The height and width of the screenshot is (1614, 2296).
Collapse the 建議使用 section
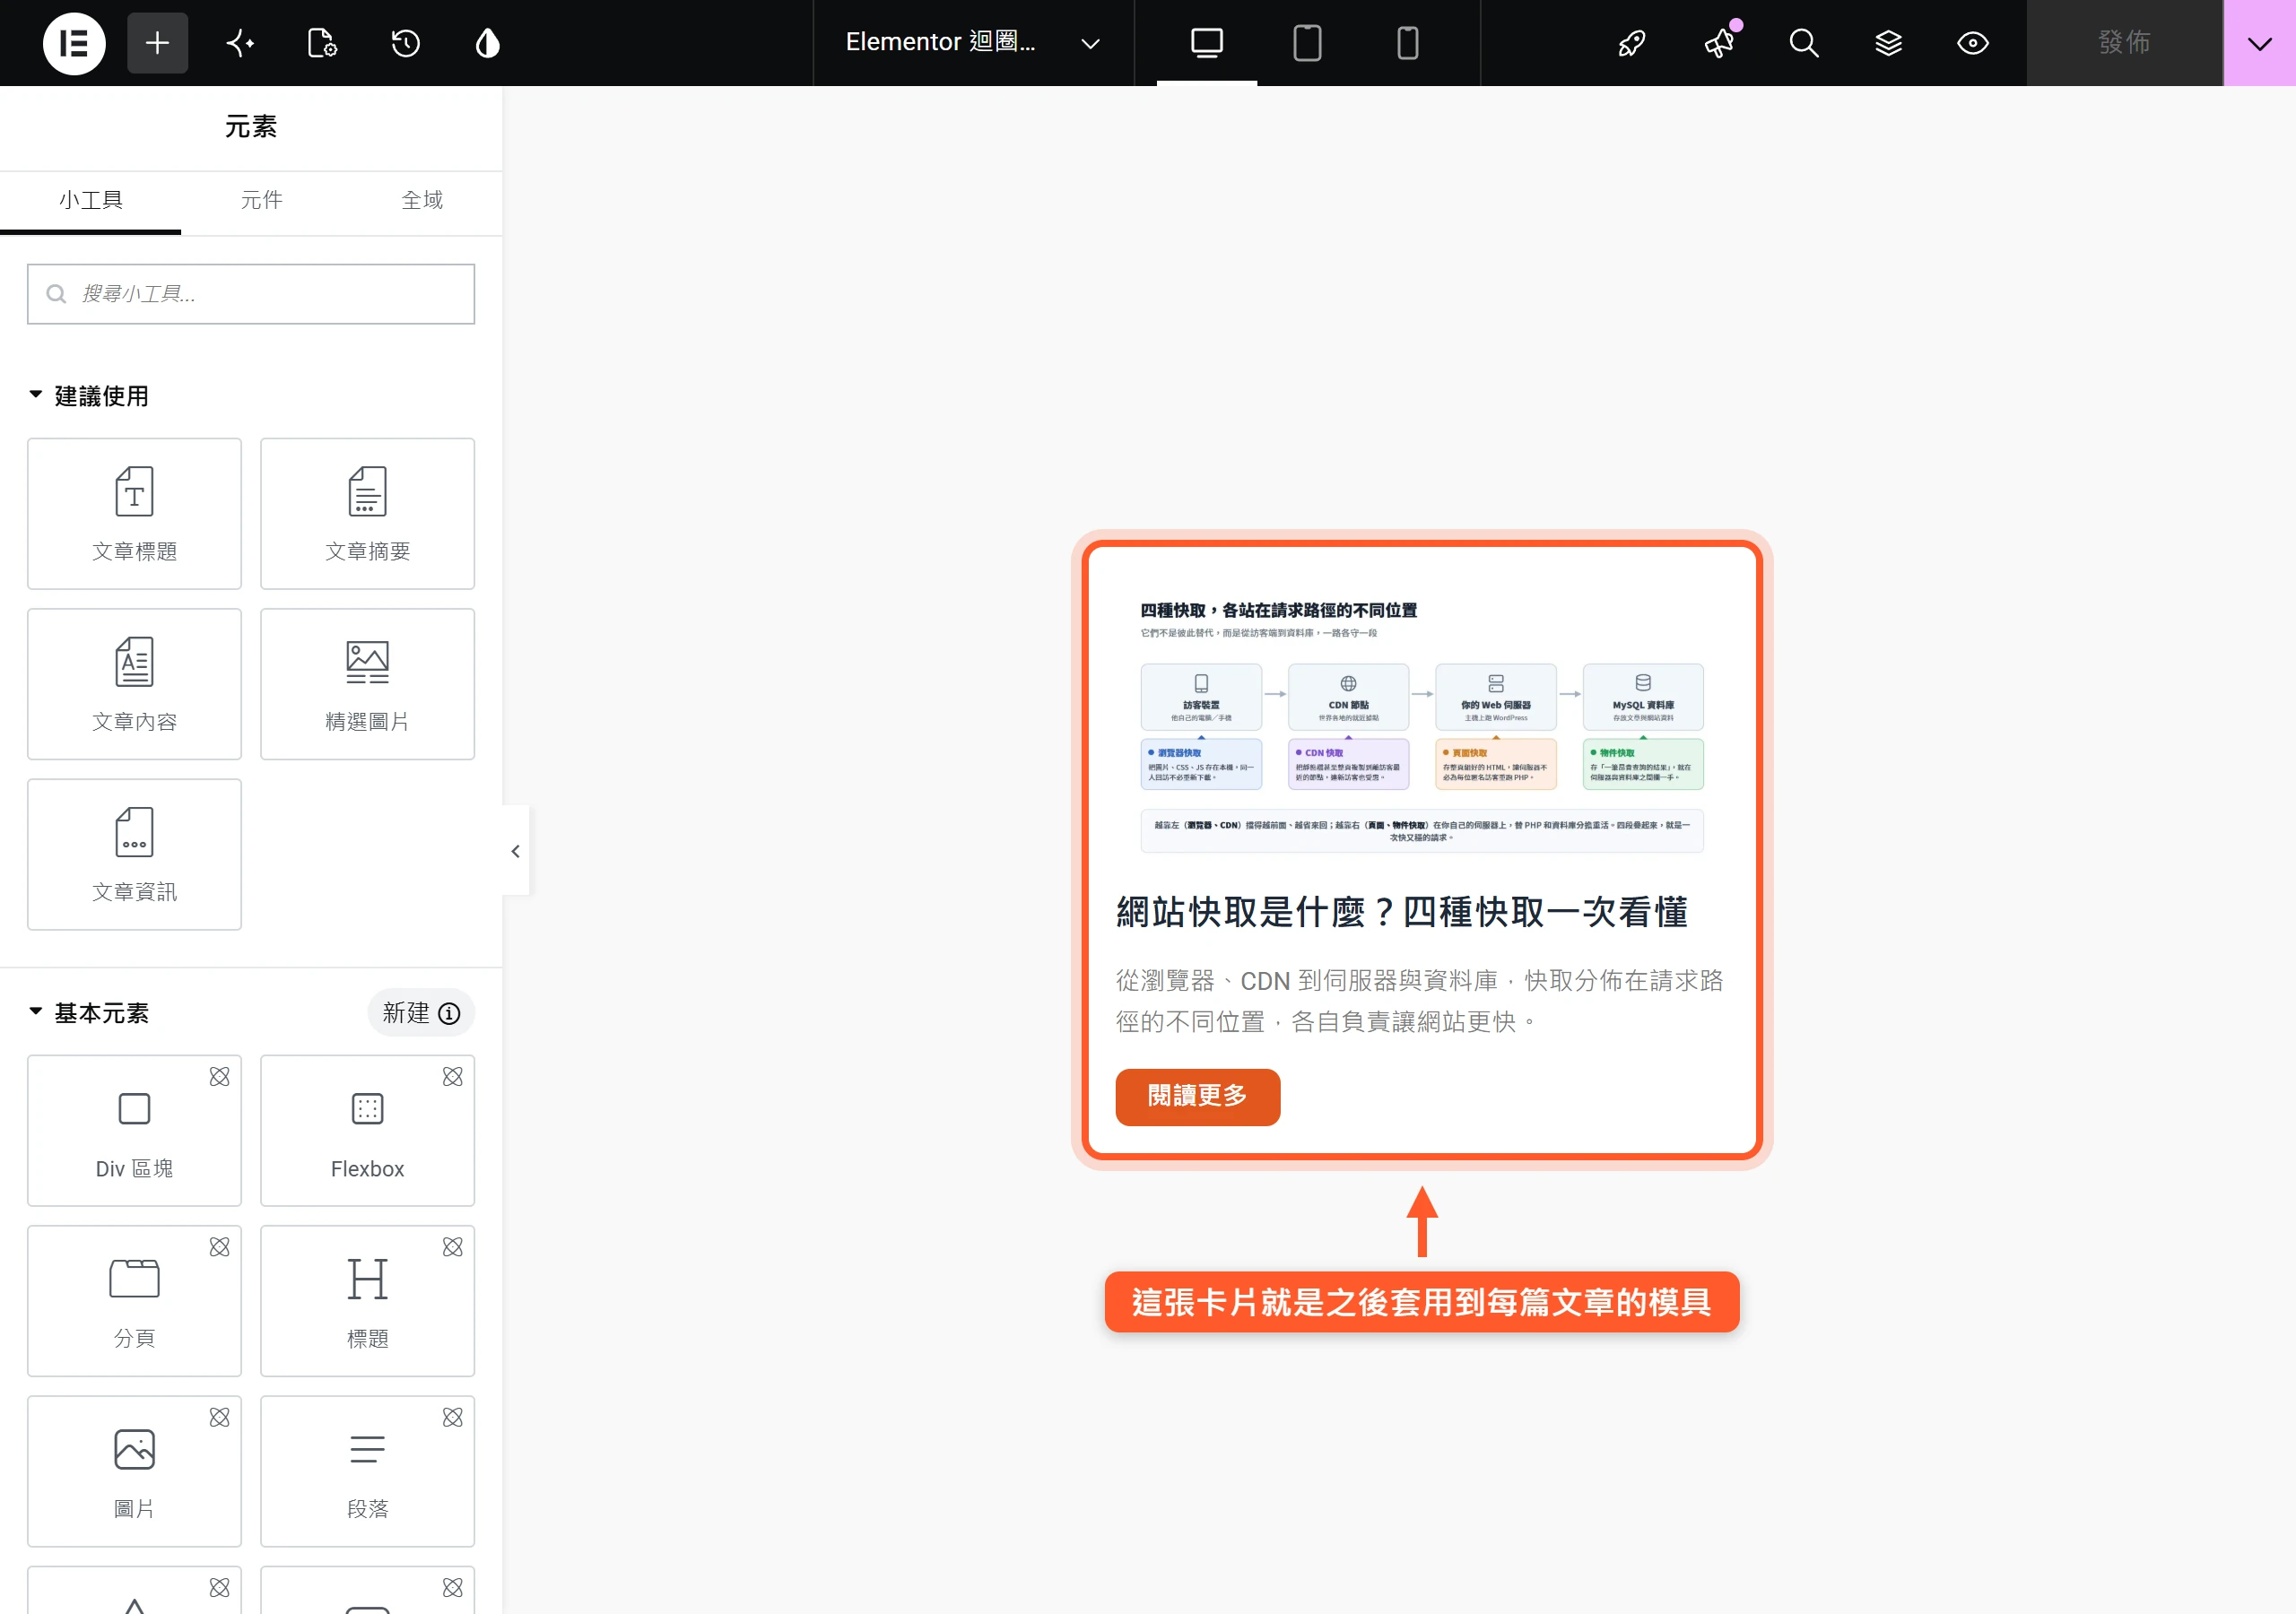tap(89, 396)
